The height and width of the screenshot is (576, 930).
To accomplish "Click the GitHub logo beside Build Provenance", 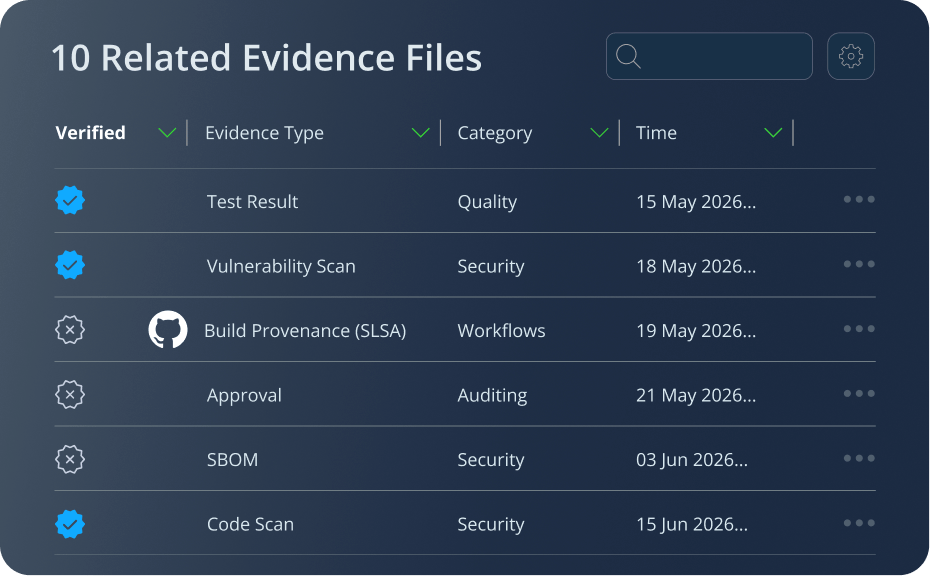I will 168,329.
